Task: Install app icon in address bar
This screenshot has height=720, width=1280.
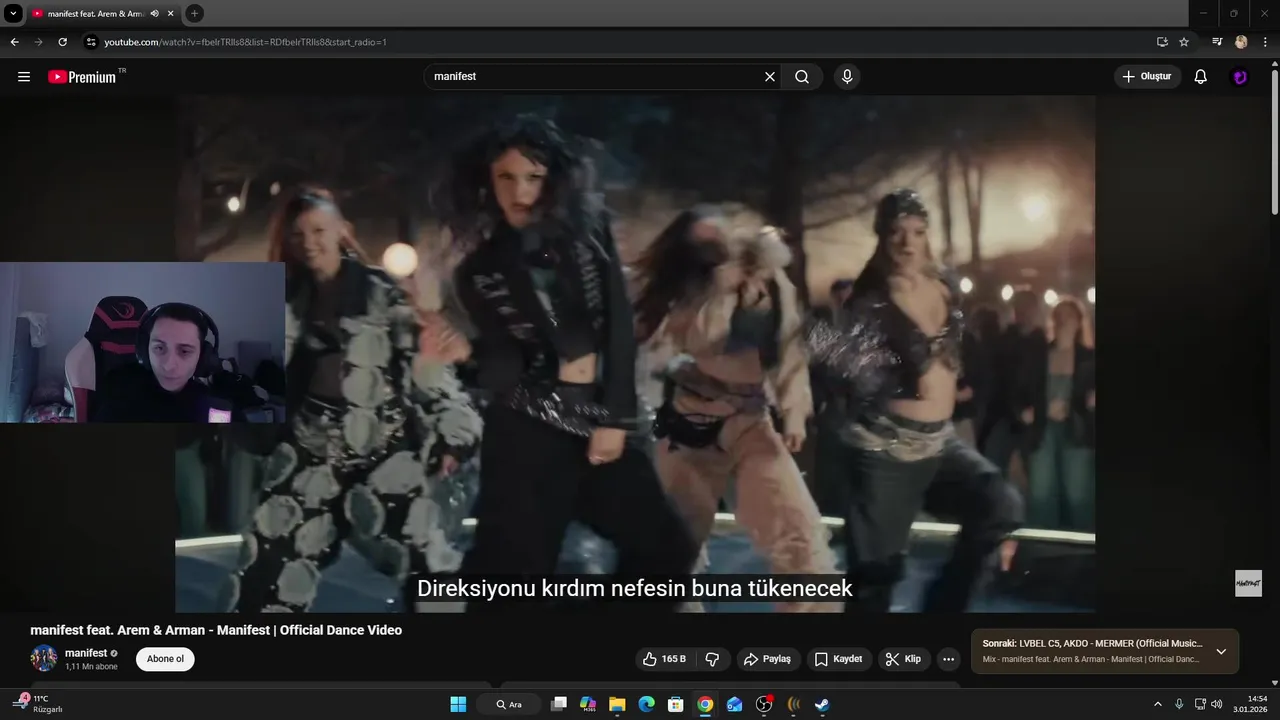Action: (1162, 42)
